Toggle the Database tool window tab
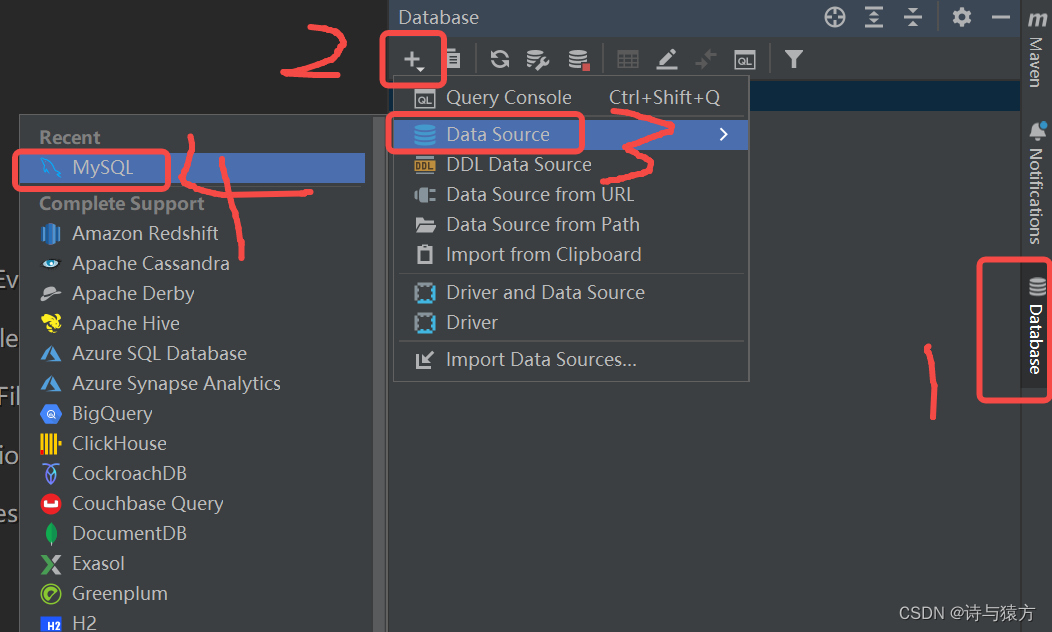Image resolution: width=1052 pixels, height=632 pixels. click(x=1037, y=327)
